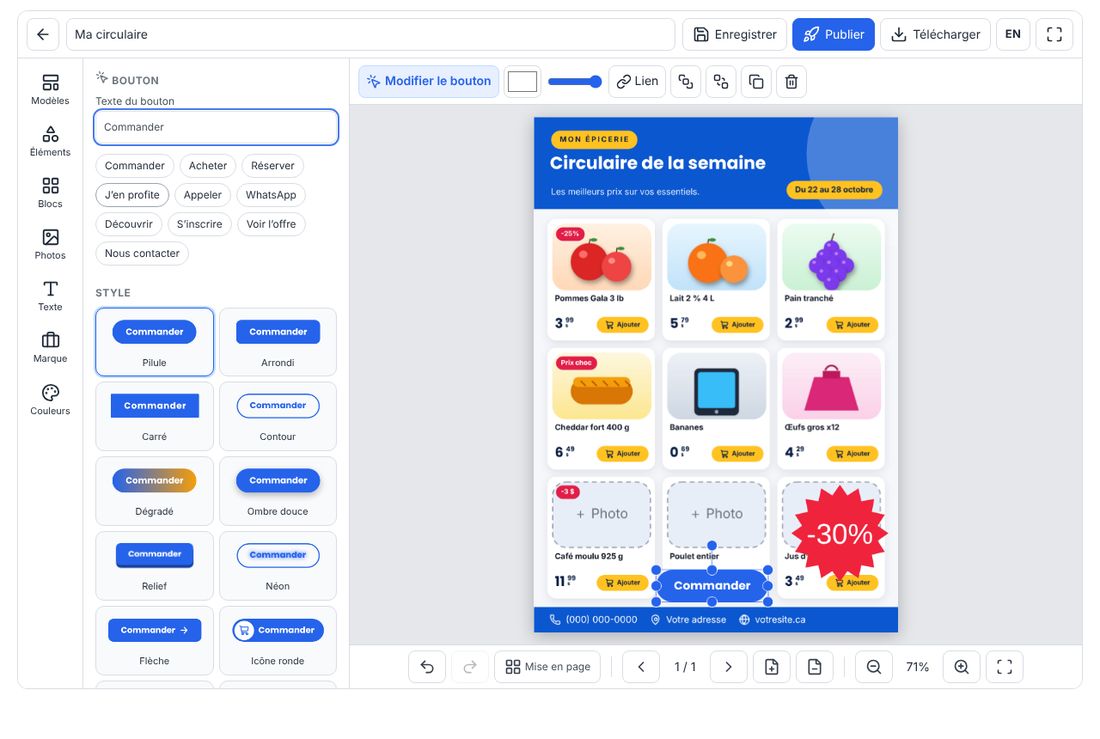Open the white color swatch in toolbar
Viewport: 1100px width, 739px height.
523,81
